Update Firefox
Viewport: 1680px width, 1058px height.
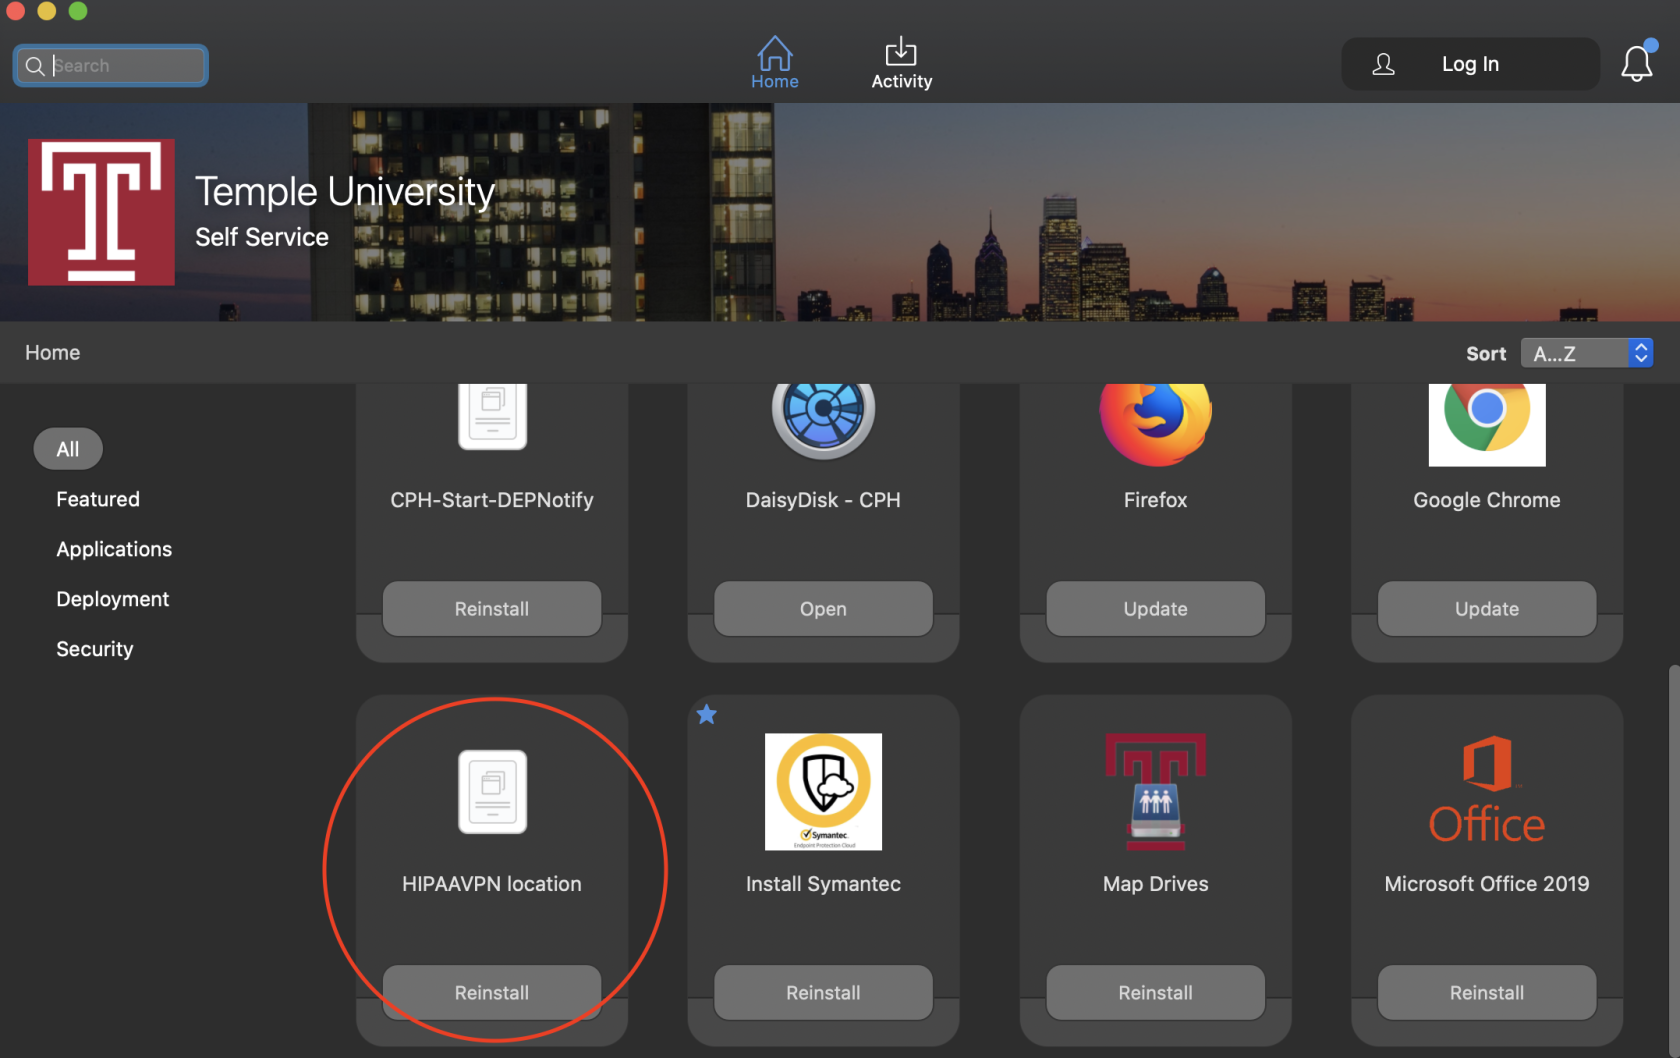[x=1155, y=609]
